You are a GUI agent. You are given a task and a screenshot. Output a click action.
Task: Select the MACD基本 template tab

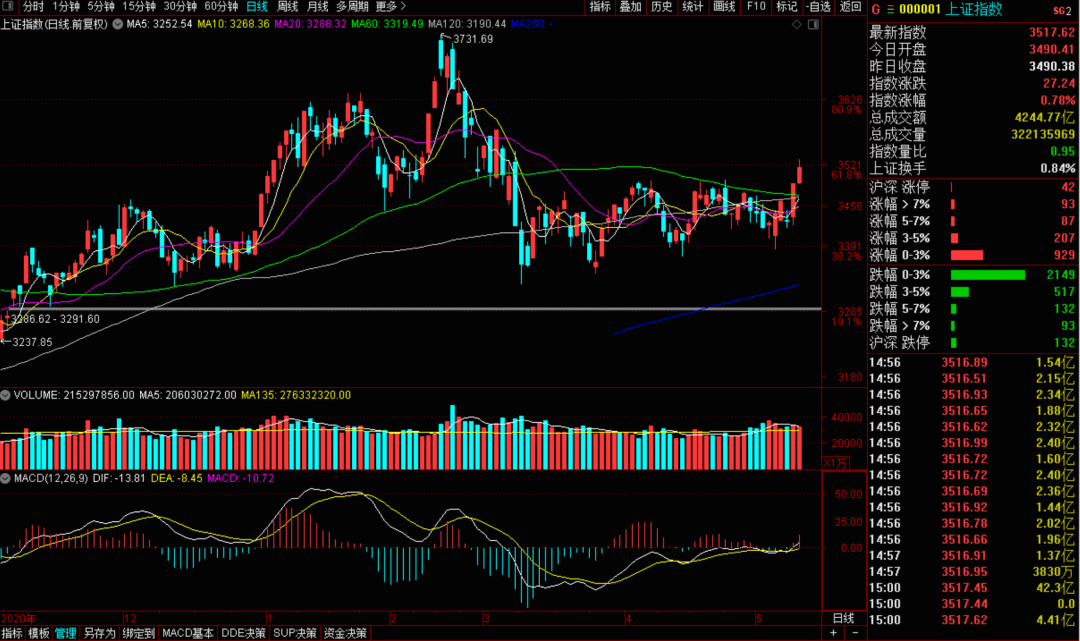(x=188, y=633)
